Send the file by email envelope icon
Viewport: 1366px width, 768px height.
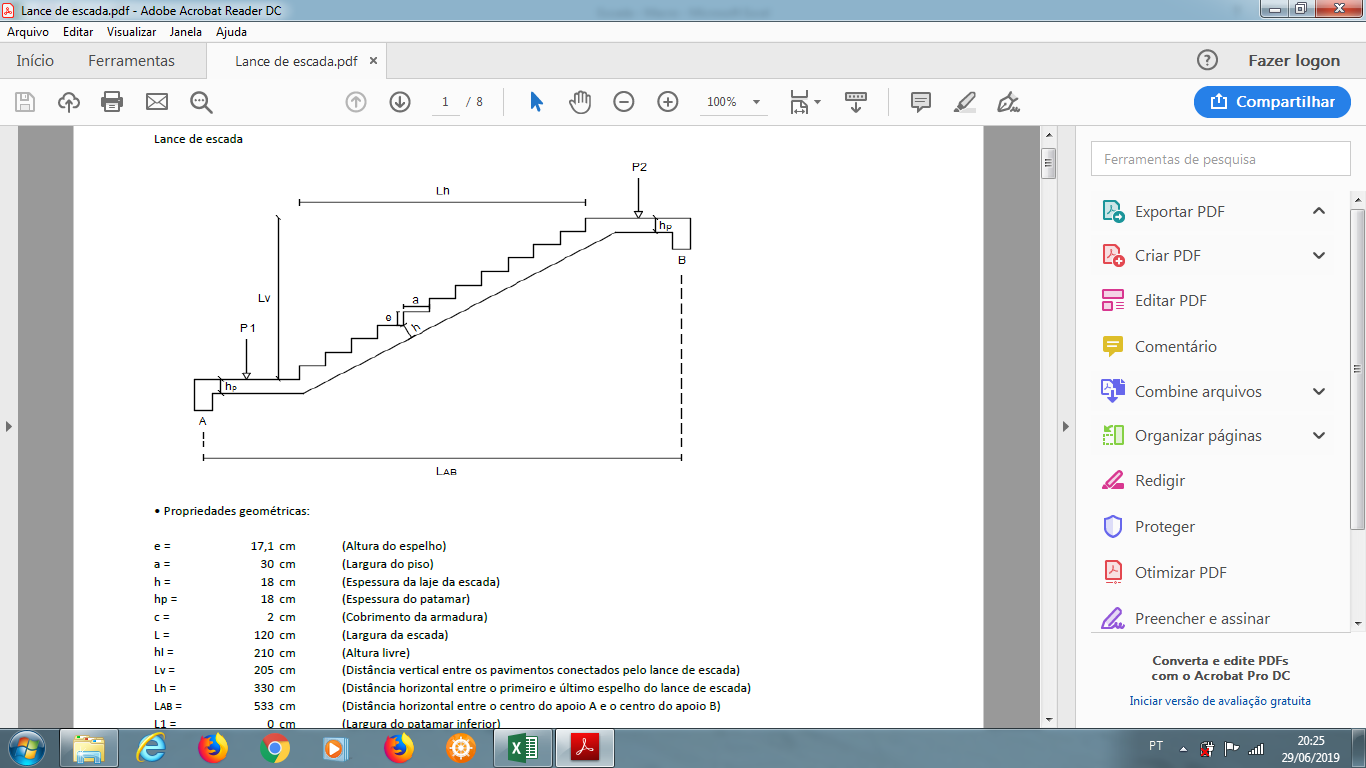(157, 102)
